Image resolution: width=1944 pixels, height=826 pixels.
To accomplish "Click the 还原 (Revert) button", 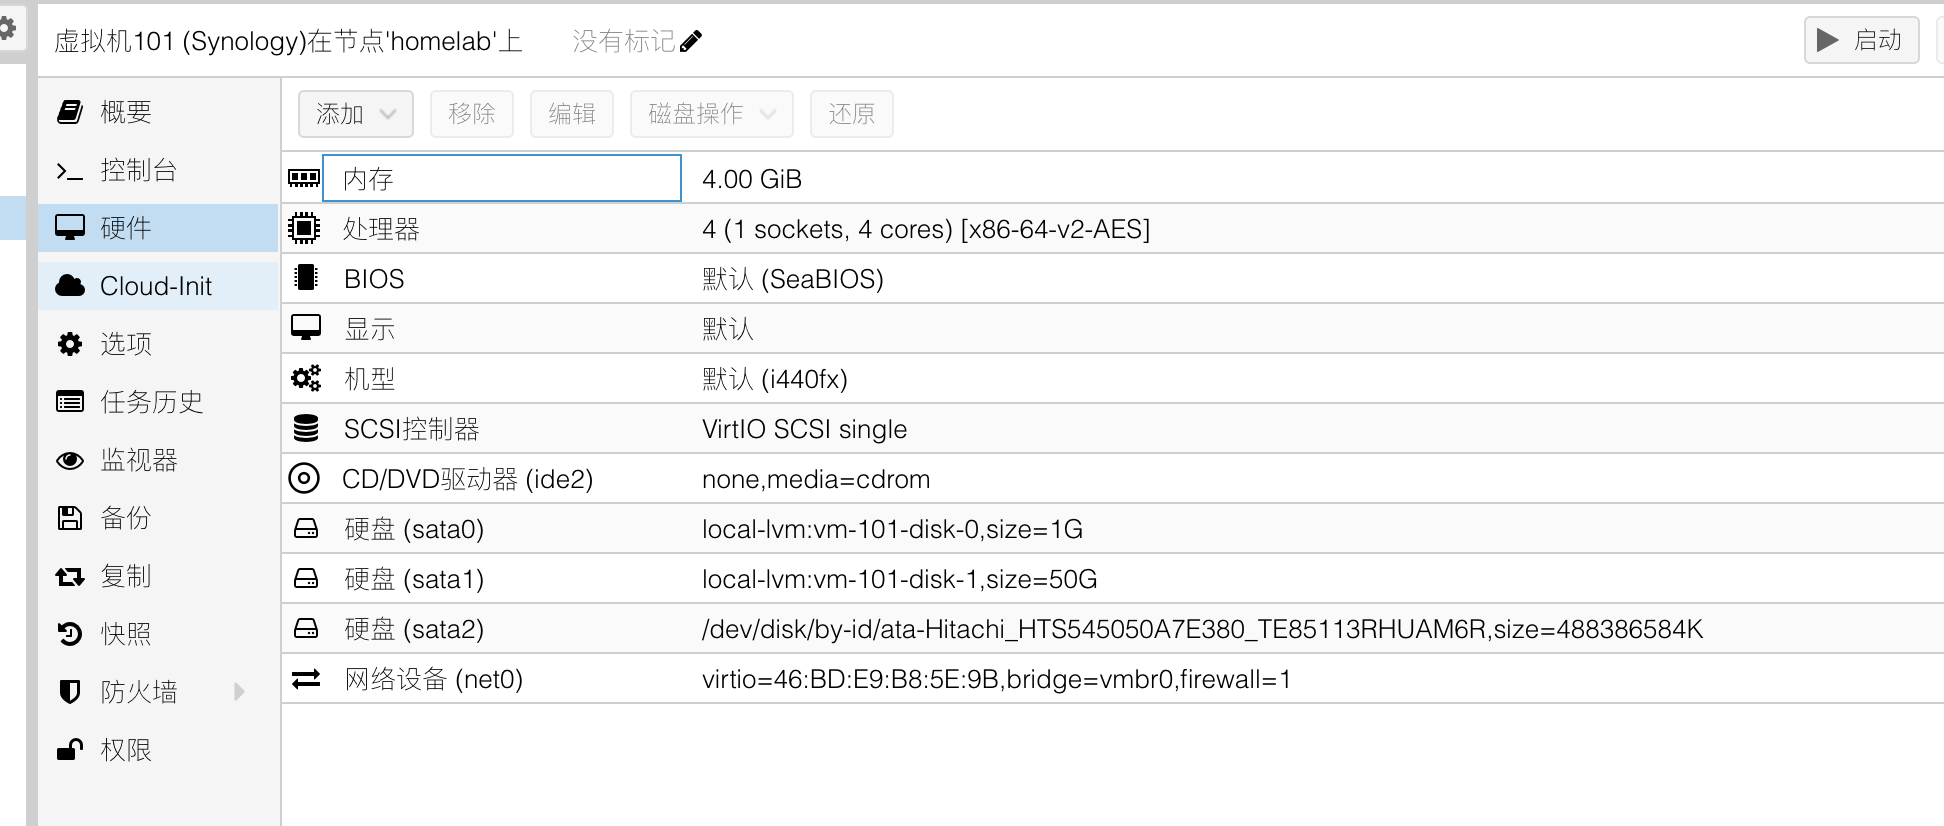I will 852,114.
